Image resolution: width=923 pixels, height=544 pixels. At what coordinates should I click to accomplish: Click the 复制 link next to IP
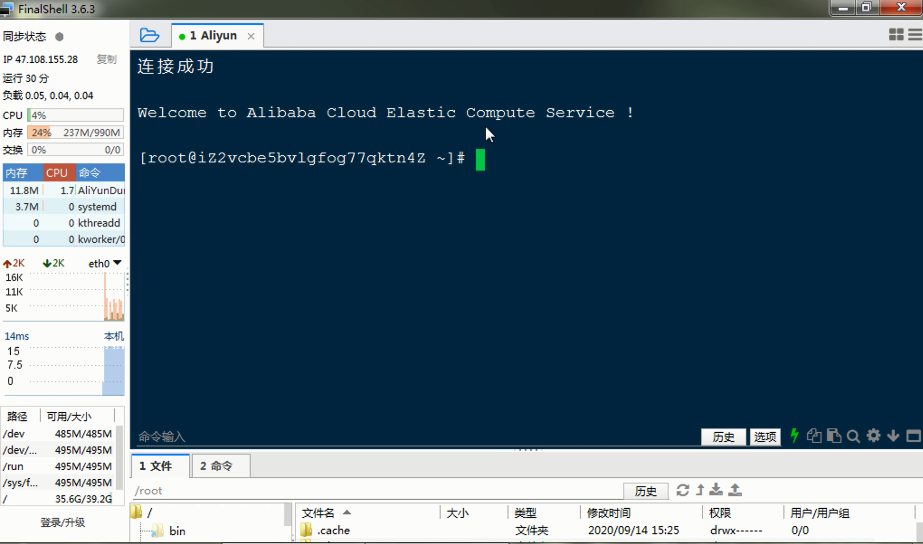pos(106,59)
